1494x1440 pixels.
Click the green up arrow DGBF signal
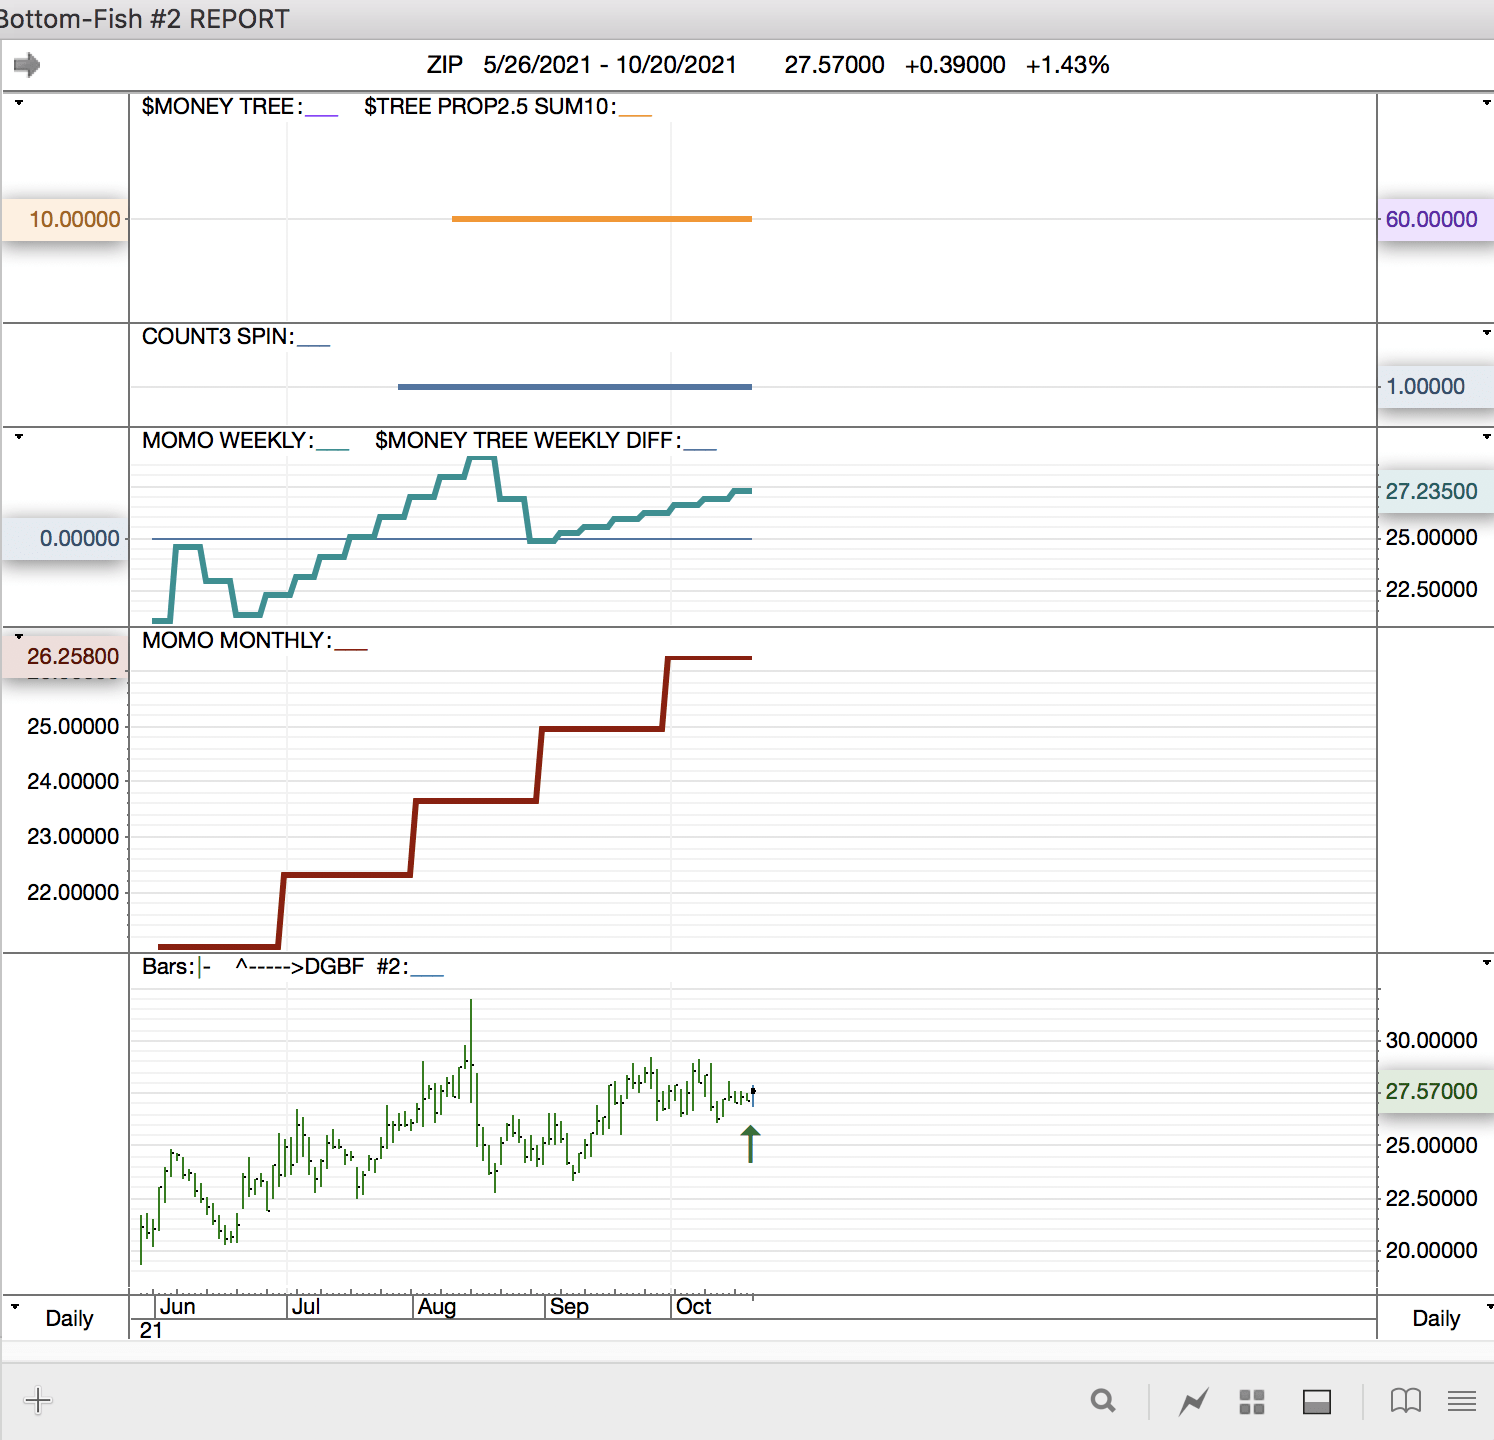tap(751, 1143)
